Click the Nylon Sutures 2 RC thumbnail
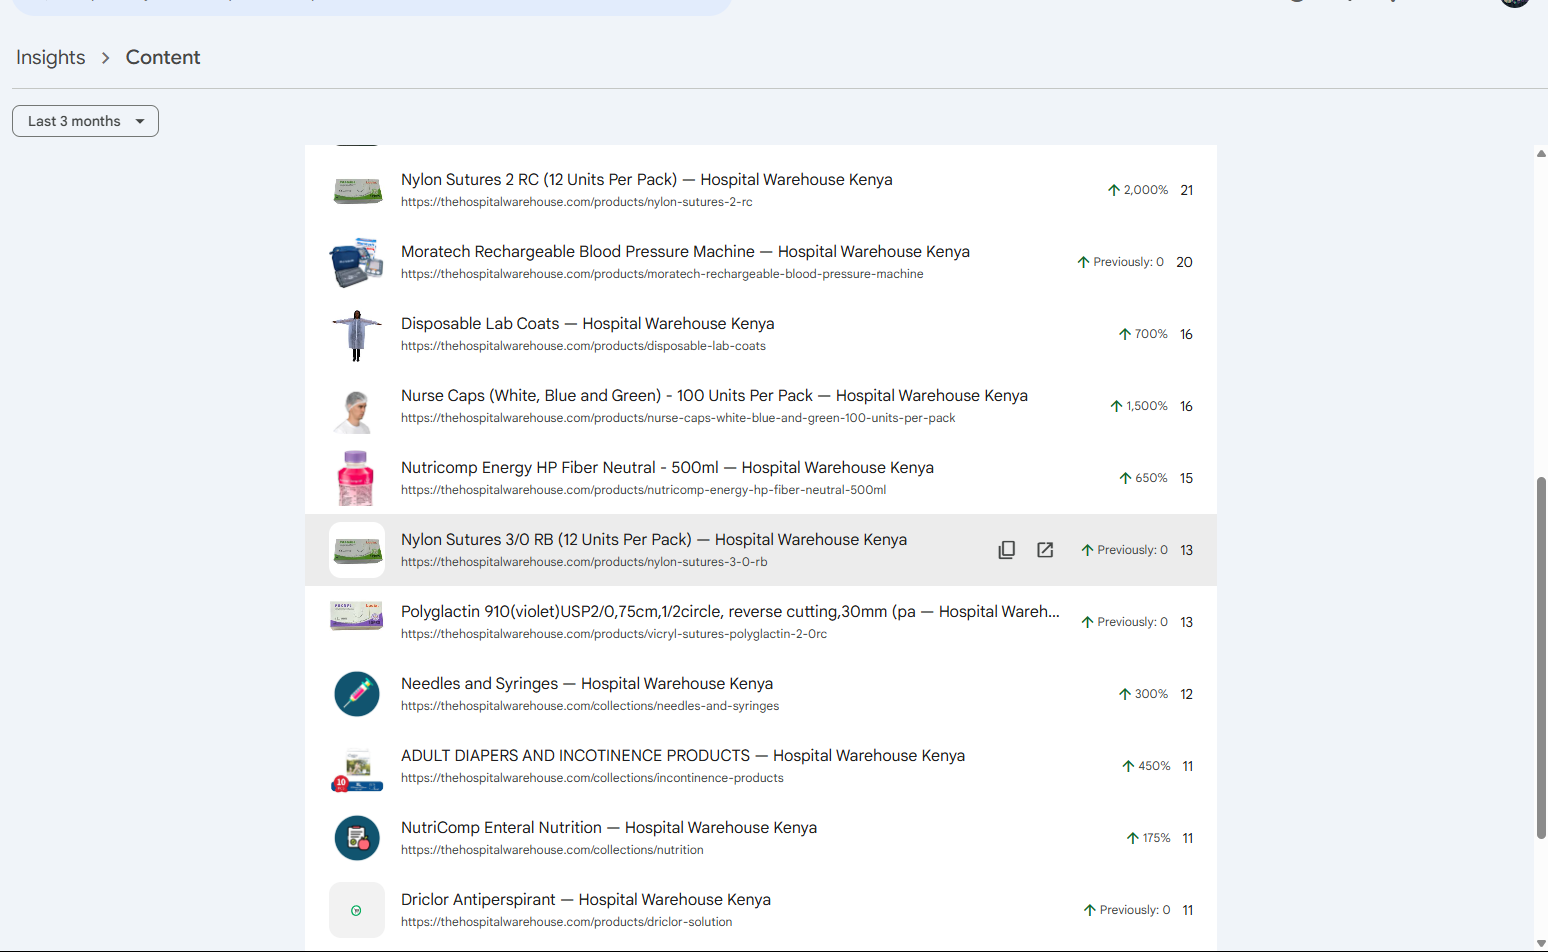 pos(357,190)
